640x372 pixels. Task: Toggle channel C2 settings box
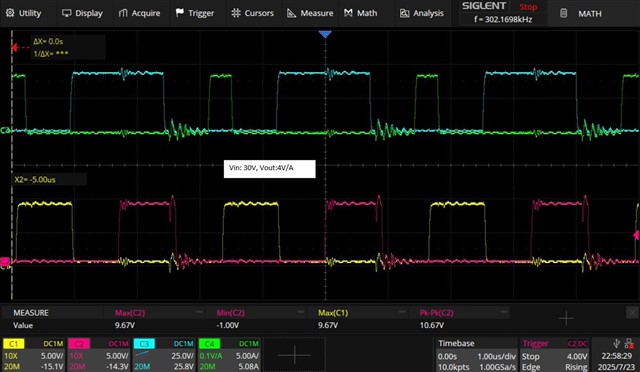click(98, 354)
